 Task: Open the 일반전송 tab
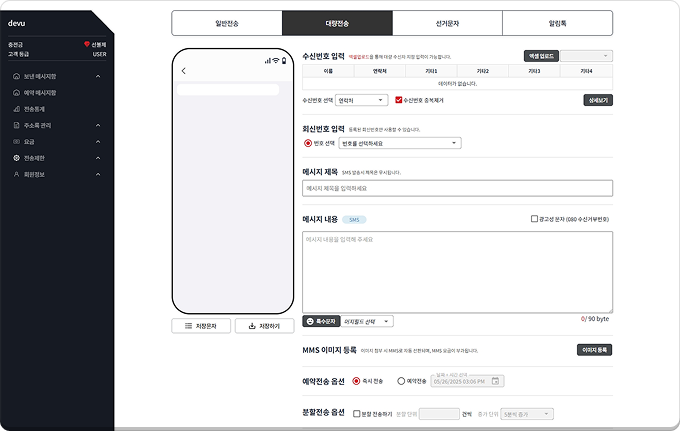pos(227,23)
